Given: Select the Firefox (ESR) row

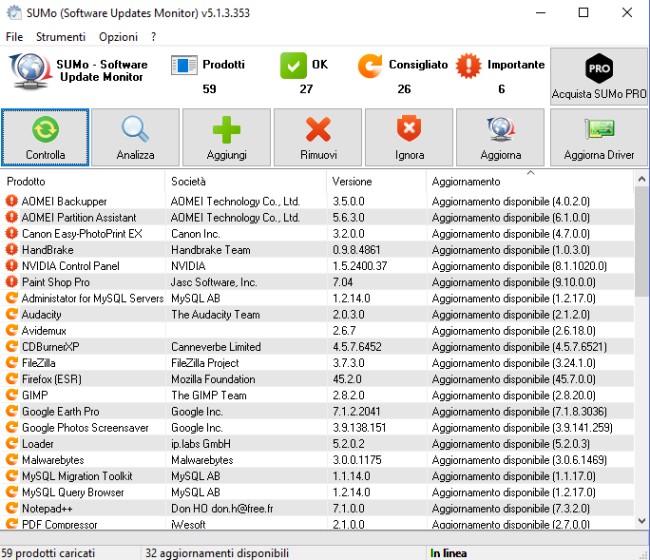Looking at the screenshot, I should (318, 379).
